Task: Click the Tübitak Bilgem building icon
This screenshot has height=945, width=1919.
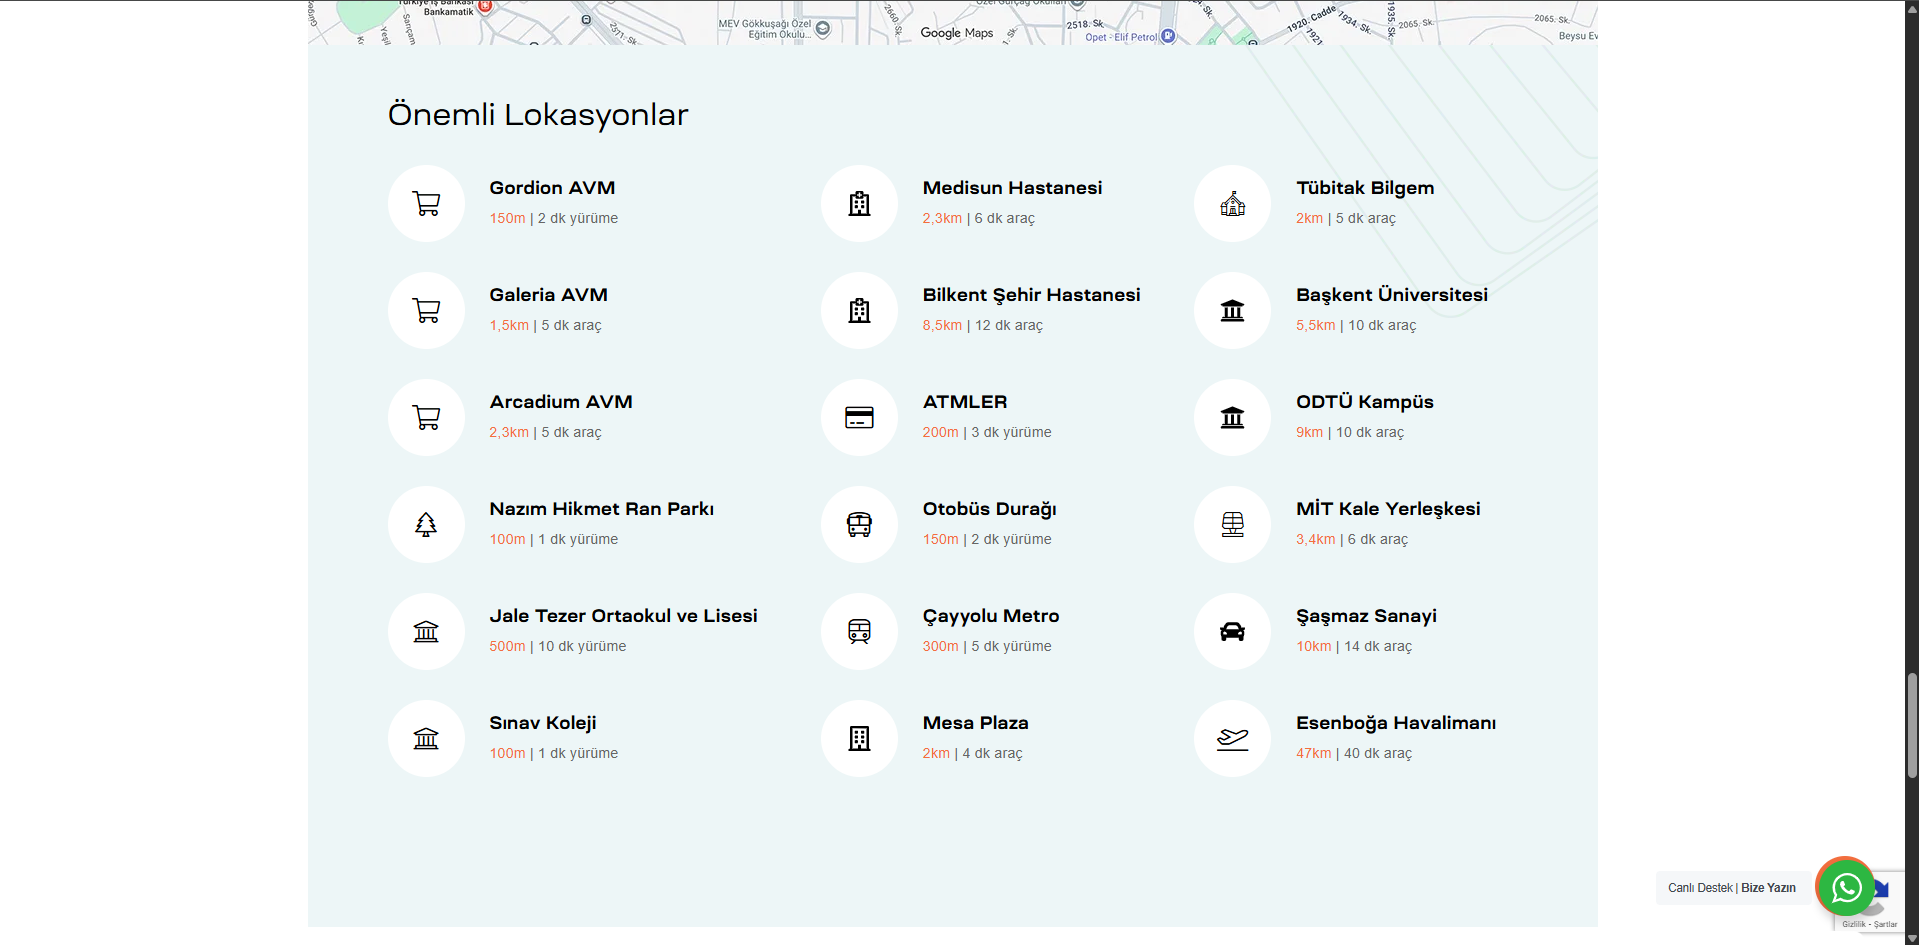Action: [1232, 204]
